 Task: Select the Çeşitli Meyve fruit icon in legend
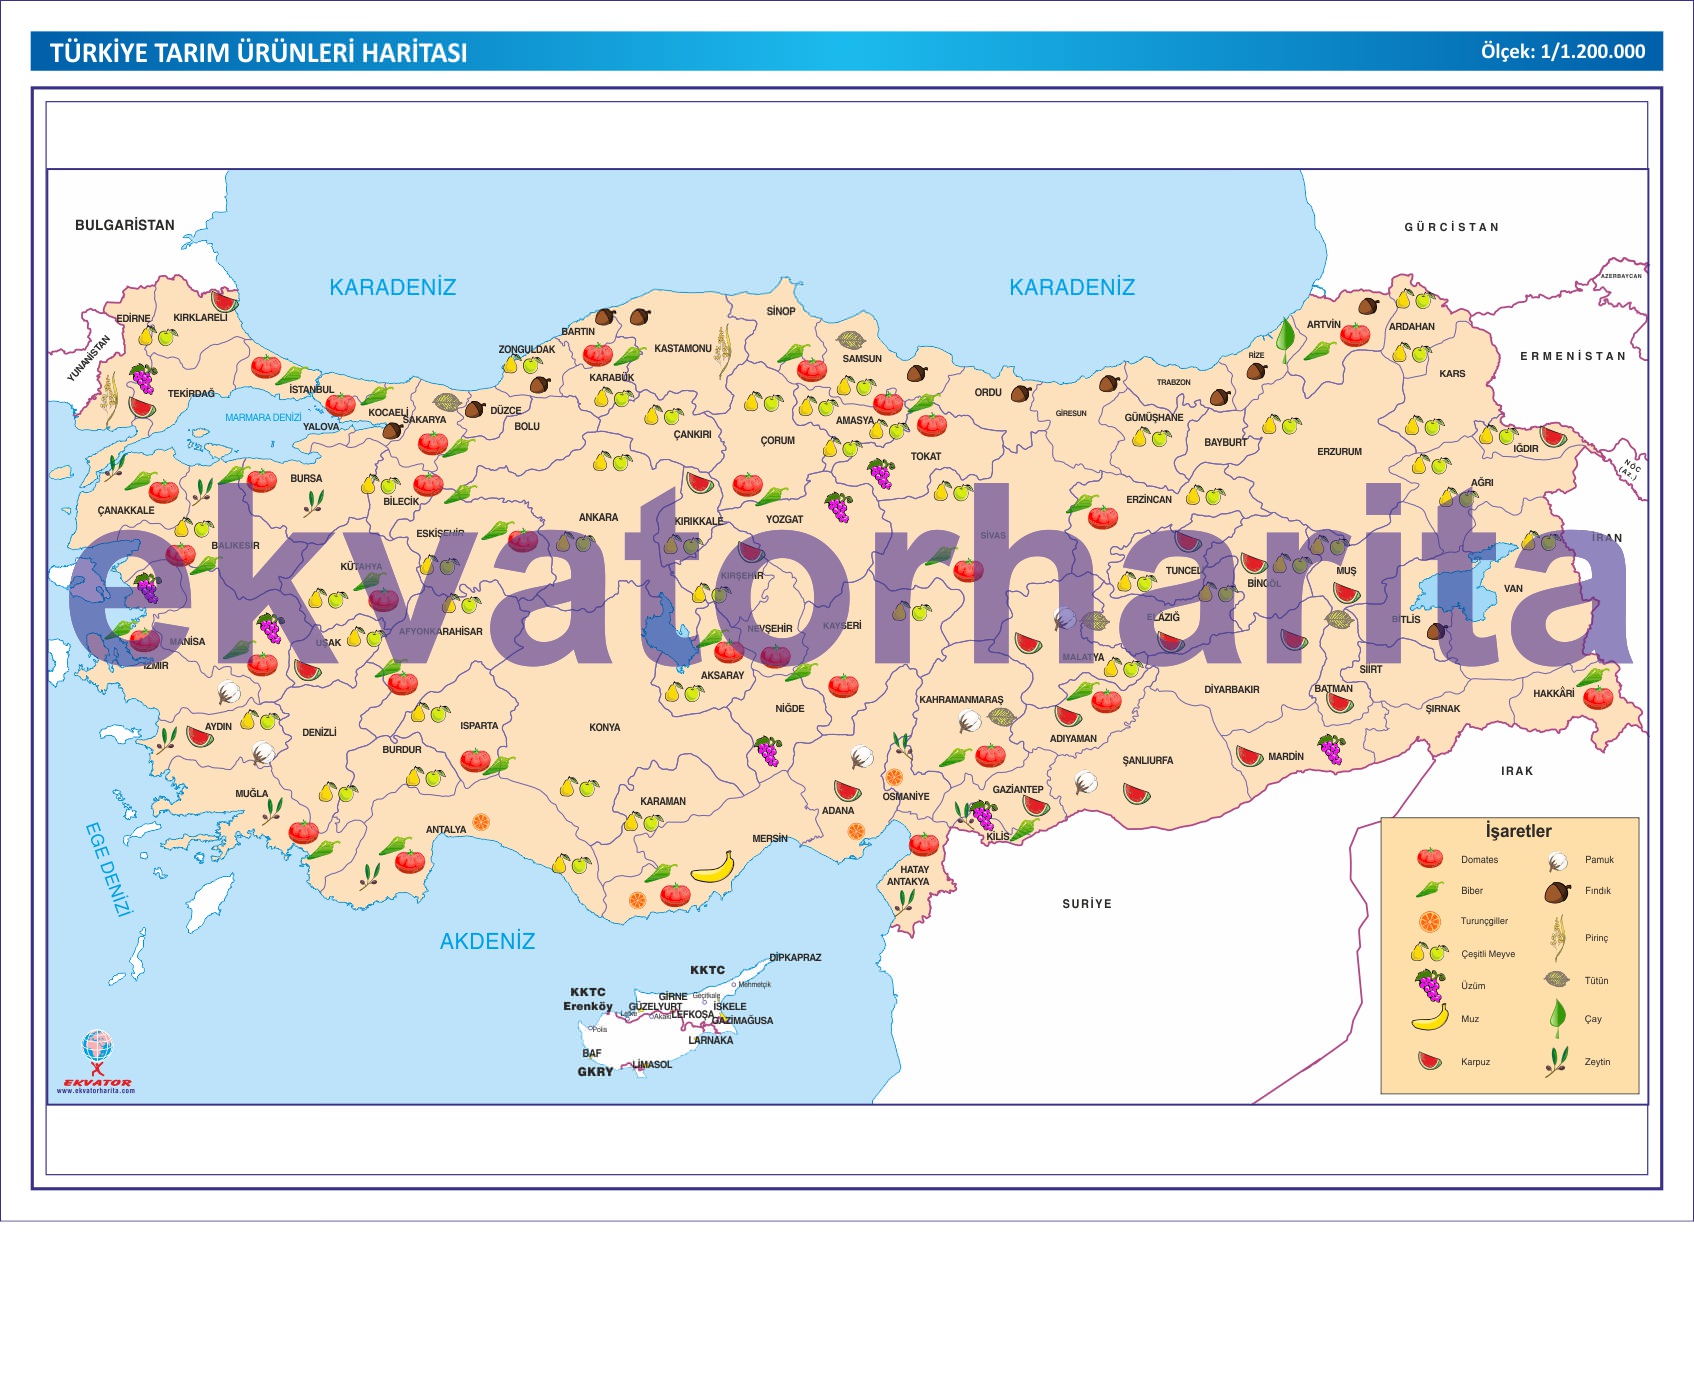click(1429, 952)
